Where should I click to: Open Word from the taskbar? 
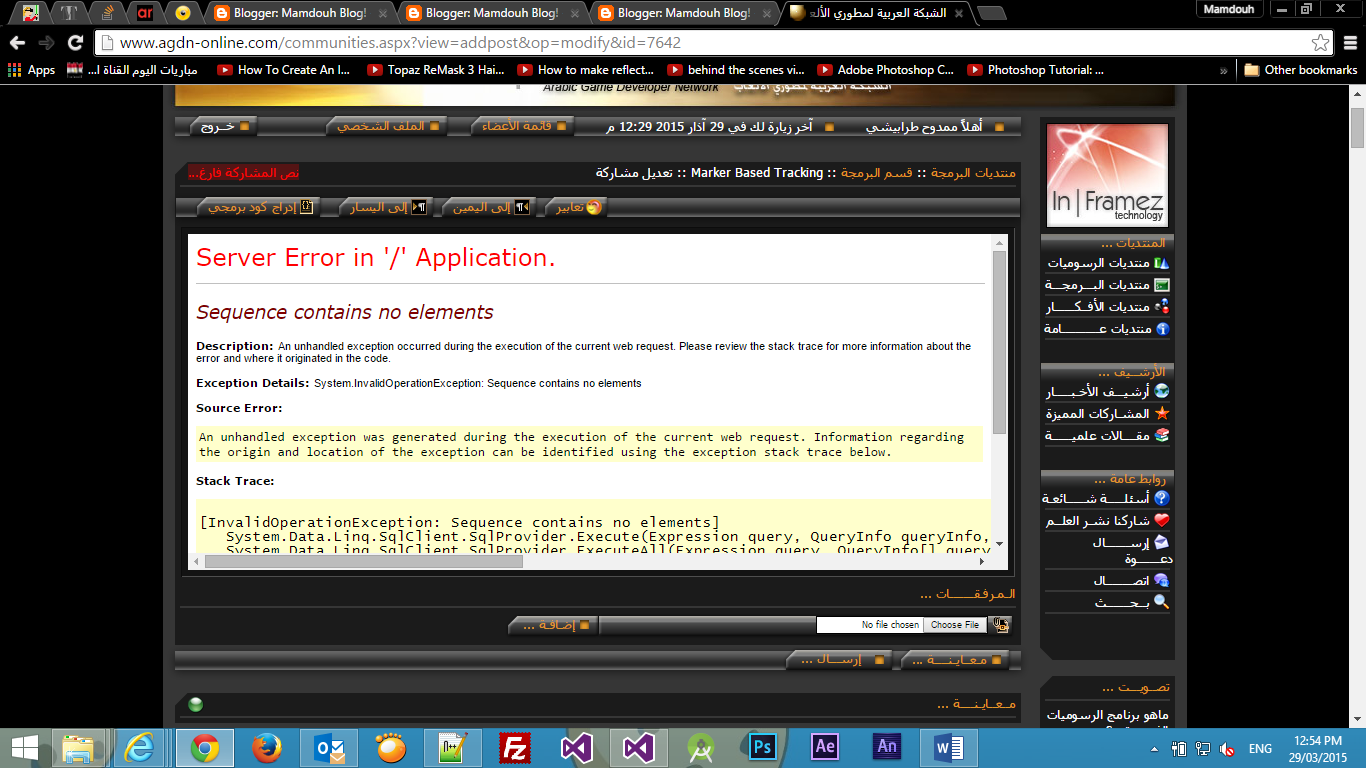click(949, 747)
